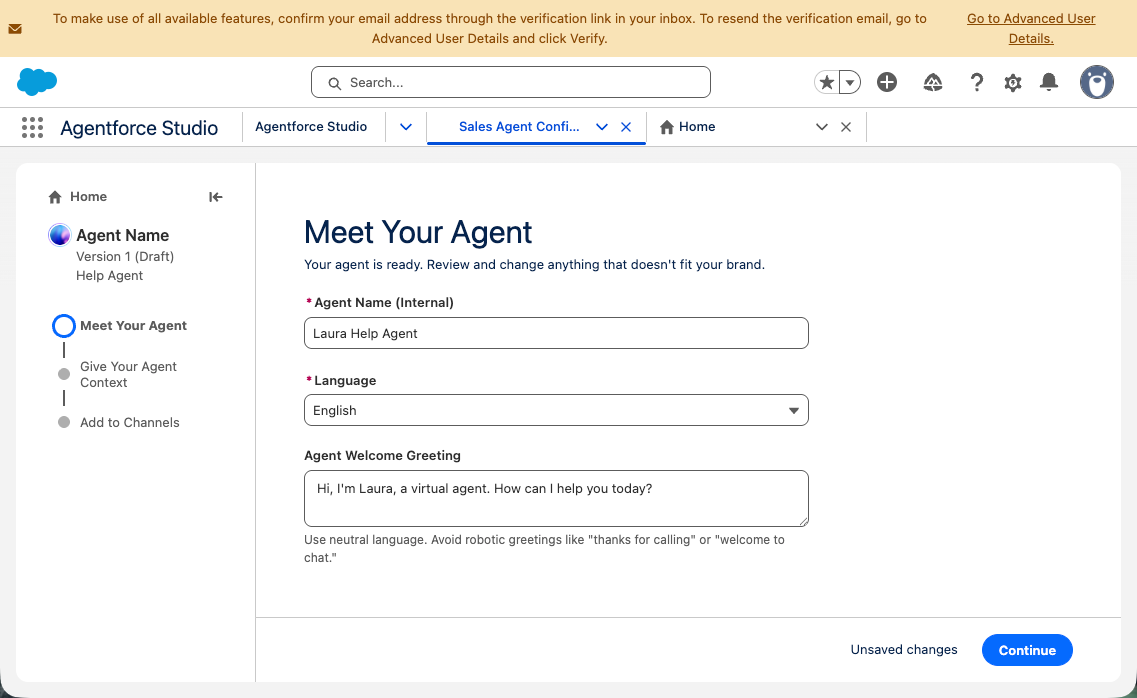Click the Agent Name avatar icon
The height and width of the screenshot is (698, 1137).
(x=59, y=235)
